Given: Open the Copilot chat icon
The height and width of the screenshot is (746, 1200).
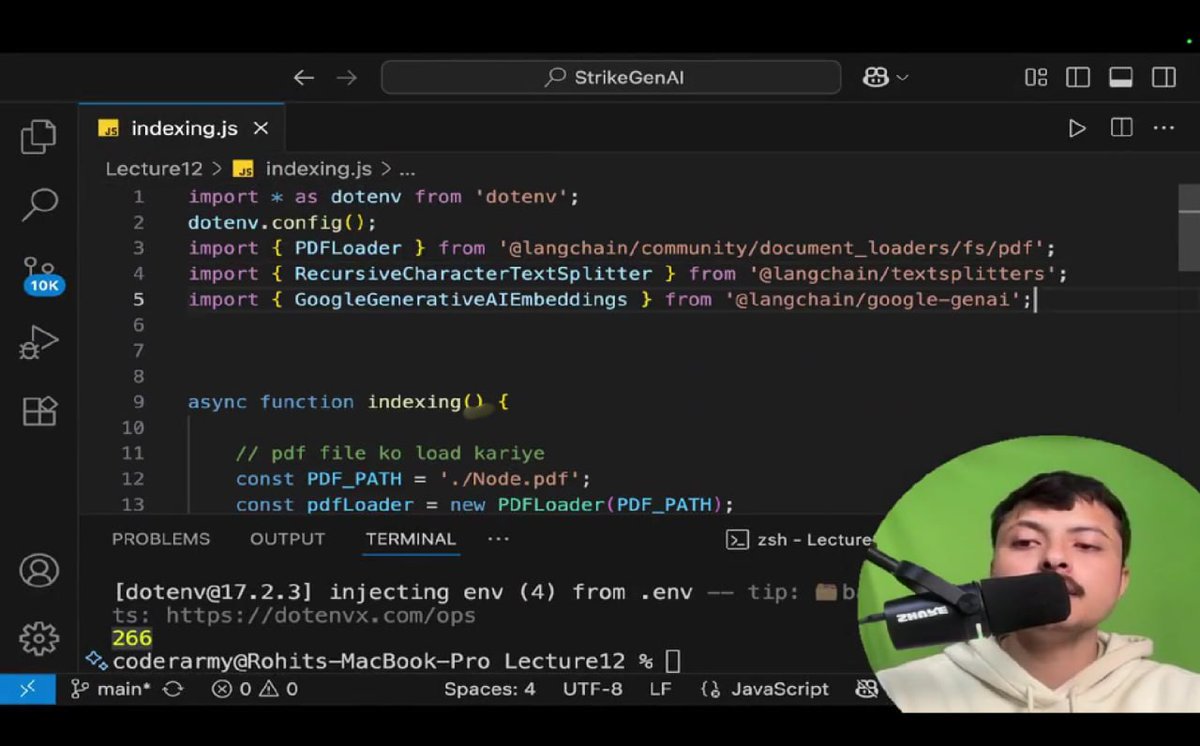Looking at the screenshot, I should pyautogui.click(x=876, y=77).
